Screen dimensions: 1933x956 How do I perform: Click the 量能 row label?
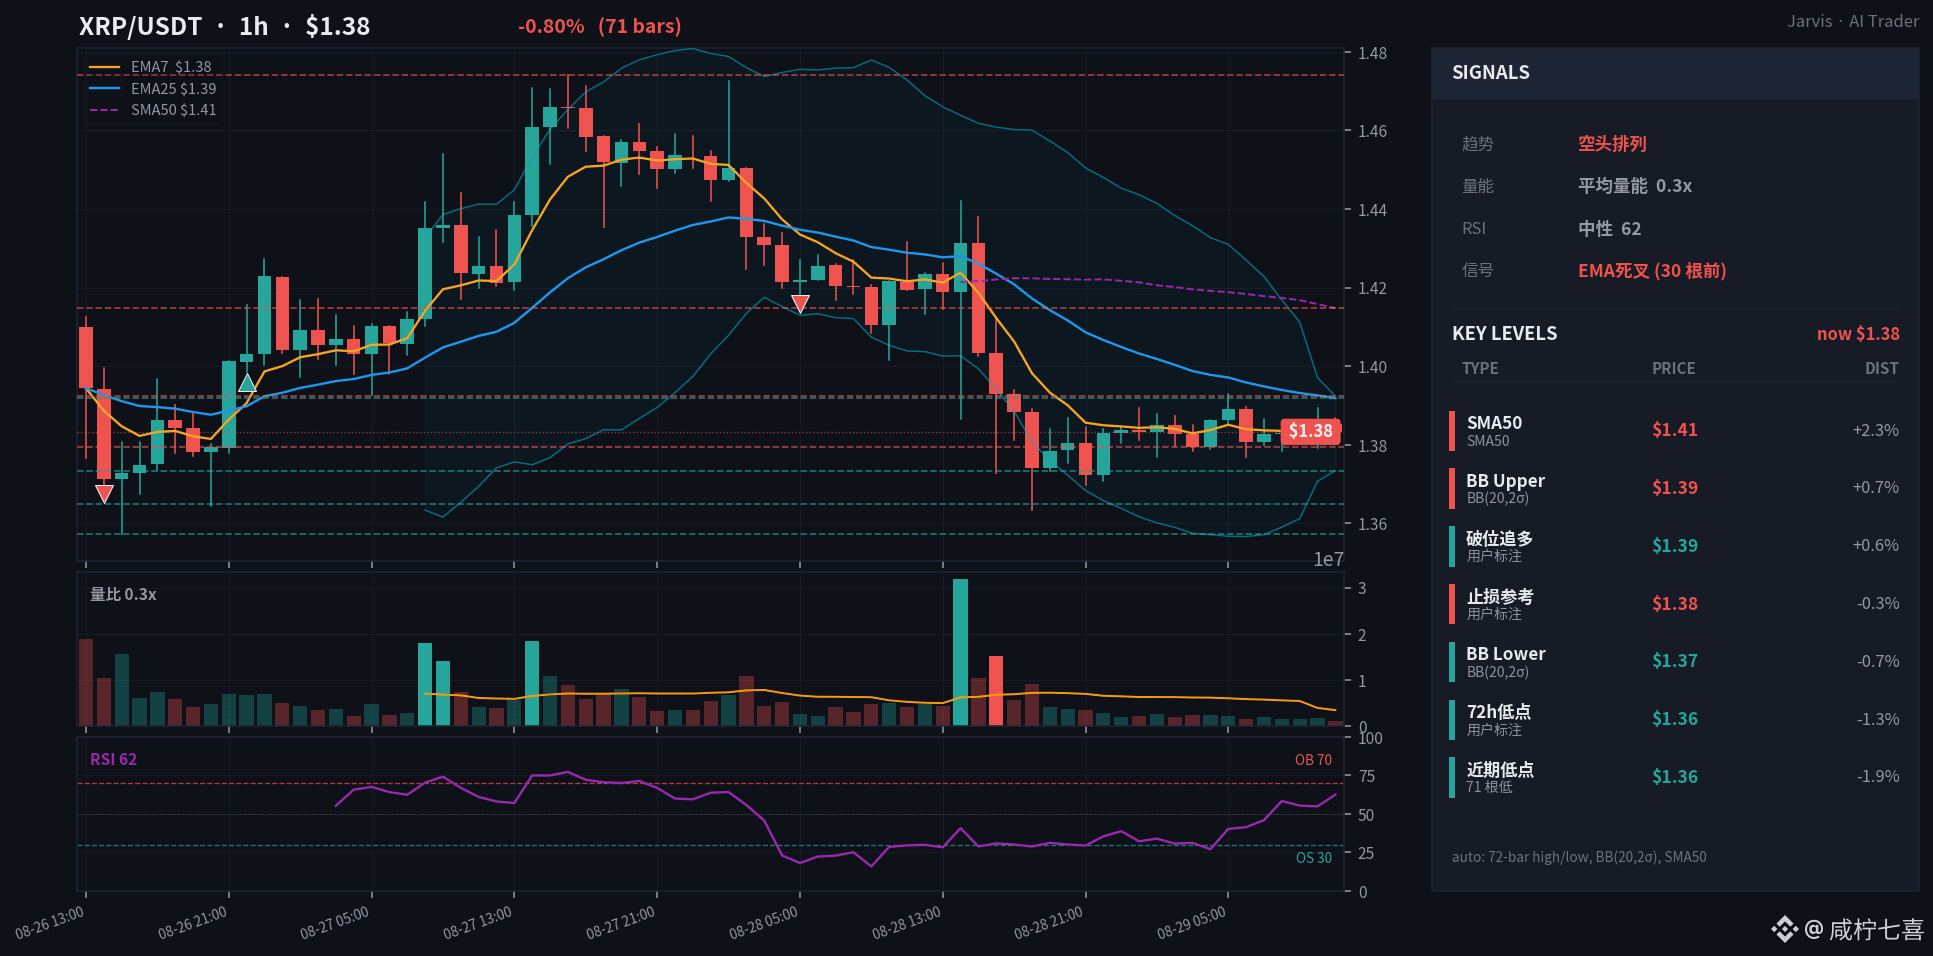1477,186
